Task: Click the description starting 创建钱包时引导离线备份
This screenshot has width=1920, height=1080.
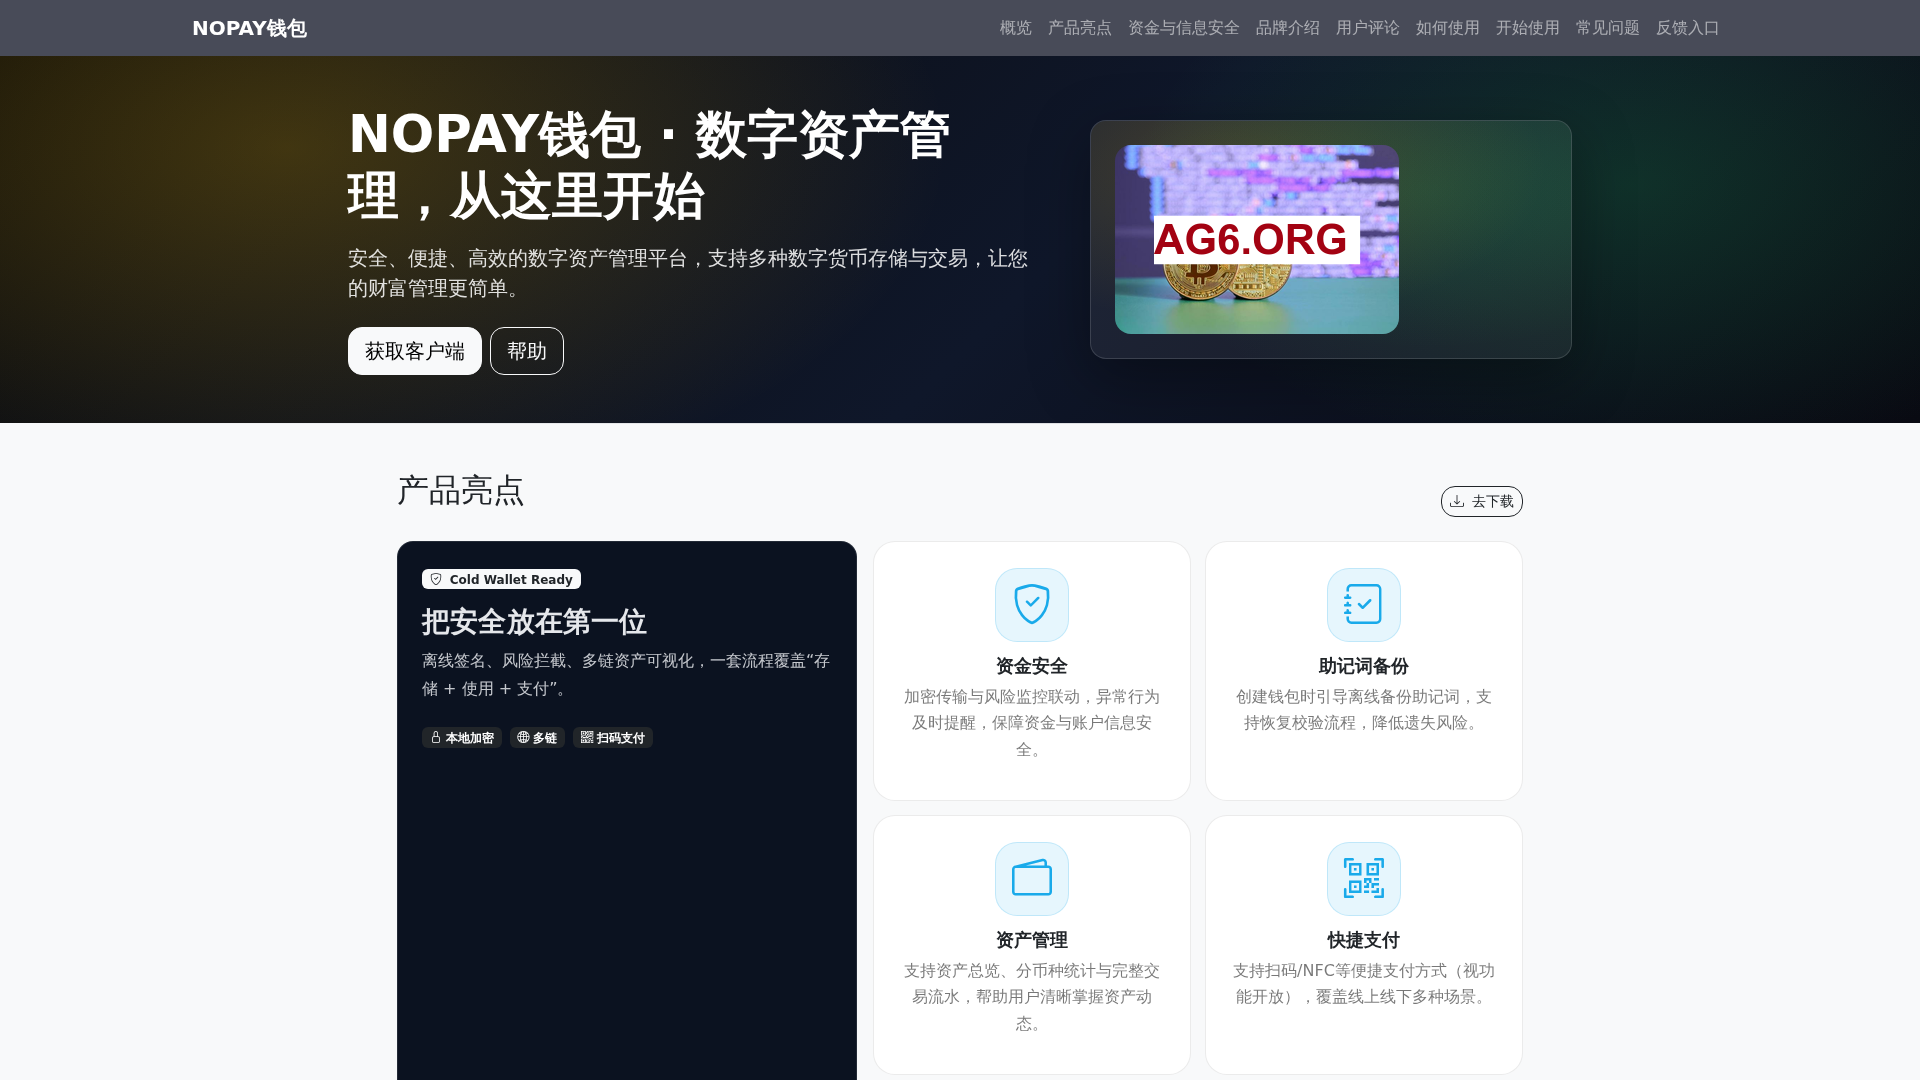Action: [x=1364, y=710]
